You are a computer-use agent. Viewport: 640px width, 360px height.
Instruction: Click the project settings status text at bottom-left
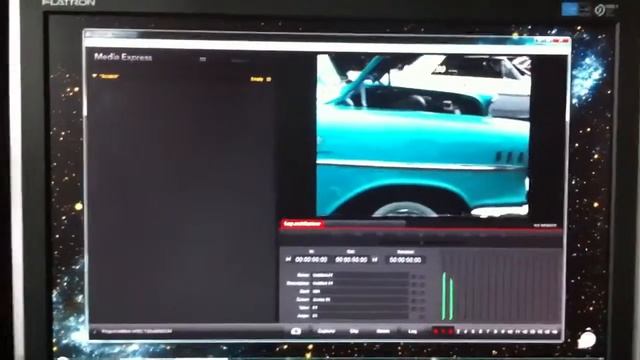pos(136,331)
